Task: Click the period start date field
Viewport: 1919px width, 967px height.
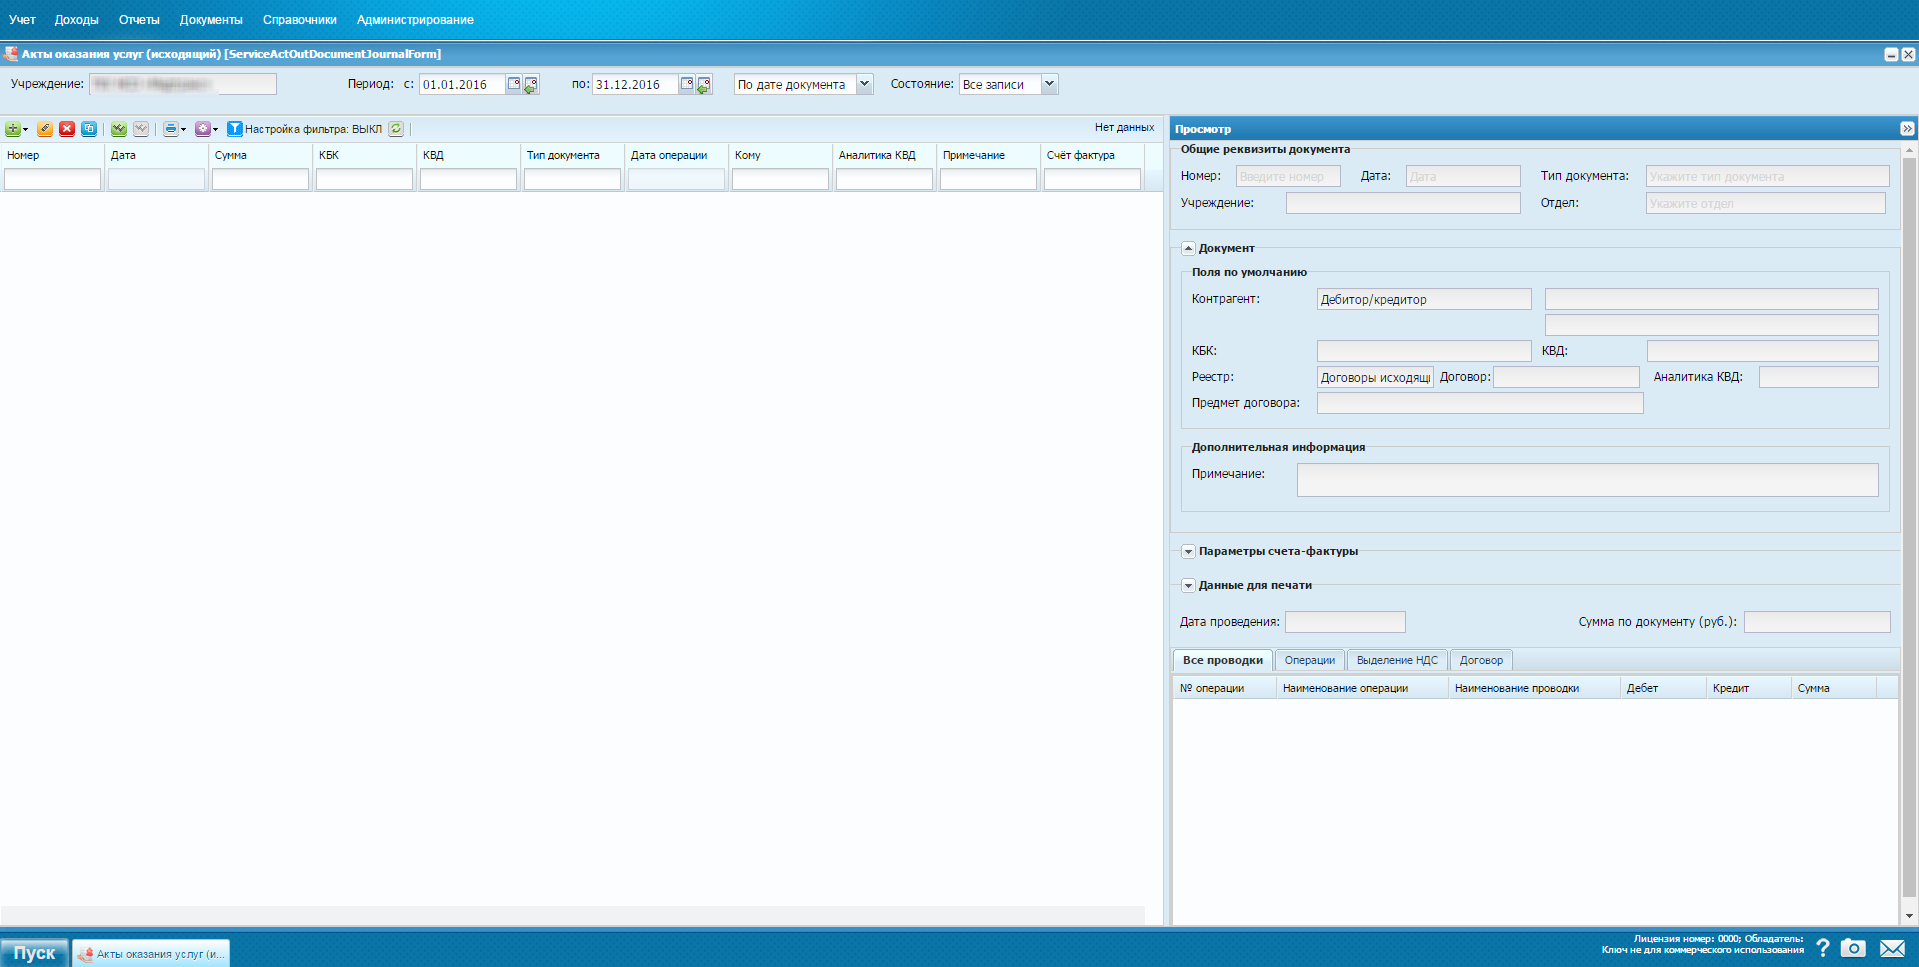Action: (x=462, y=84)
